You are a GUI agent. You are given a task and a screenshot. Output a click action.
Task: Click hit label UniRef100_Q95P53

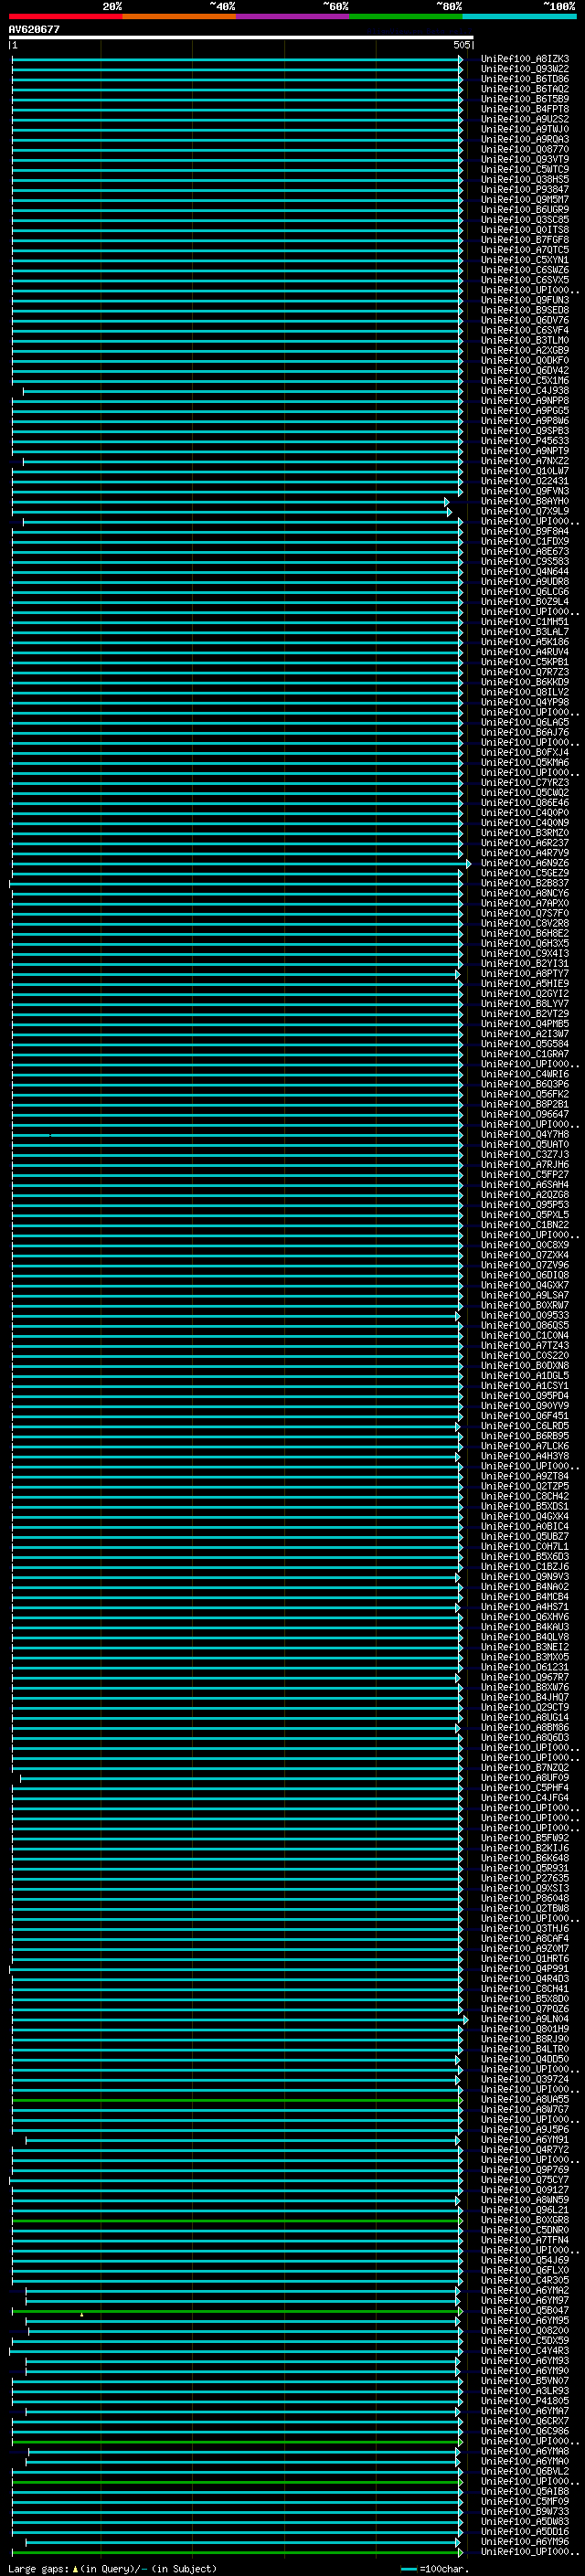pyautogui.click(x=524, y=1205)
